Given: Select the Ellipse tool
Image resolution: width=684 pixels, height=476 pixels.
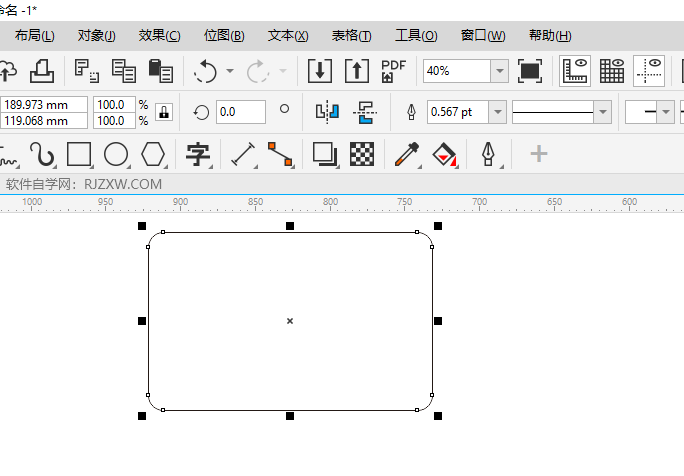Looking at the screenshot, I should 116,154.
